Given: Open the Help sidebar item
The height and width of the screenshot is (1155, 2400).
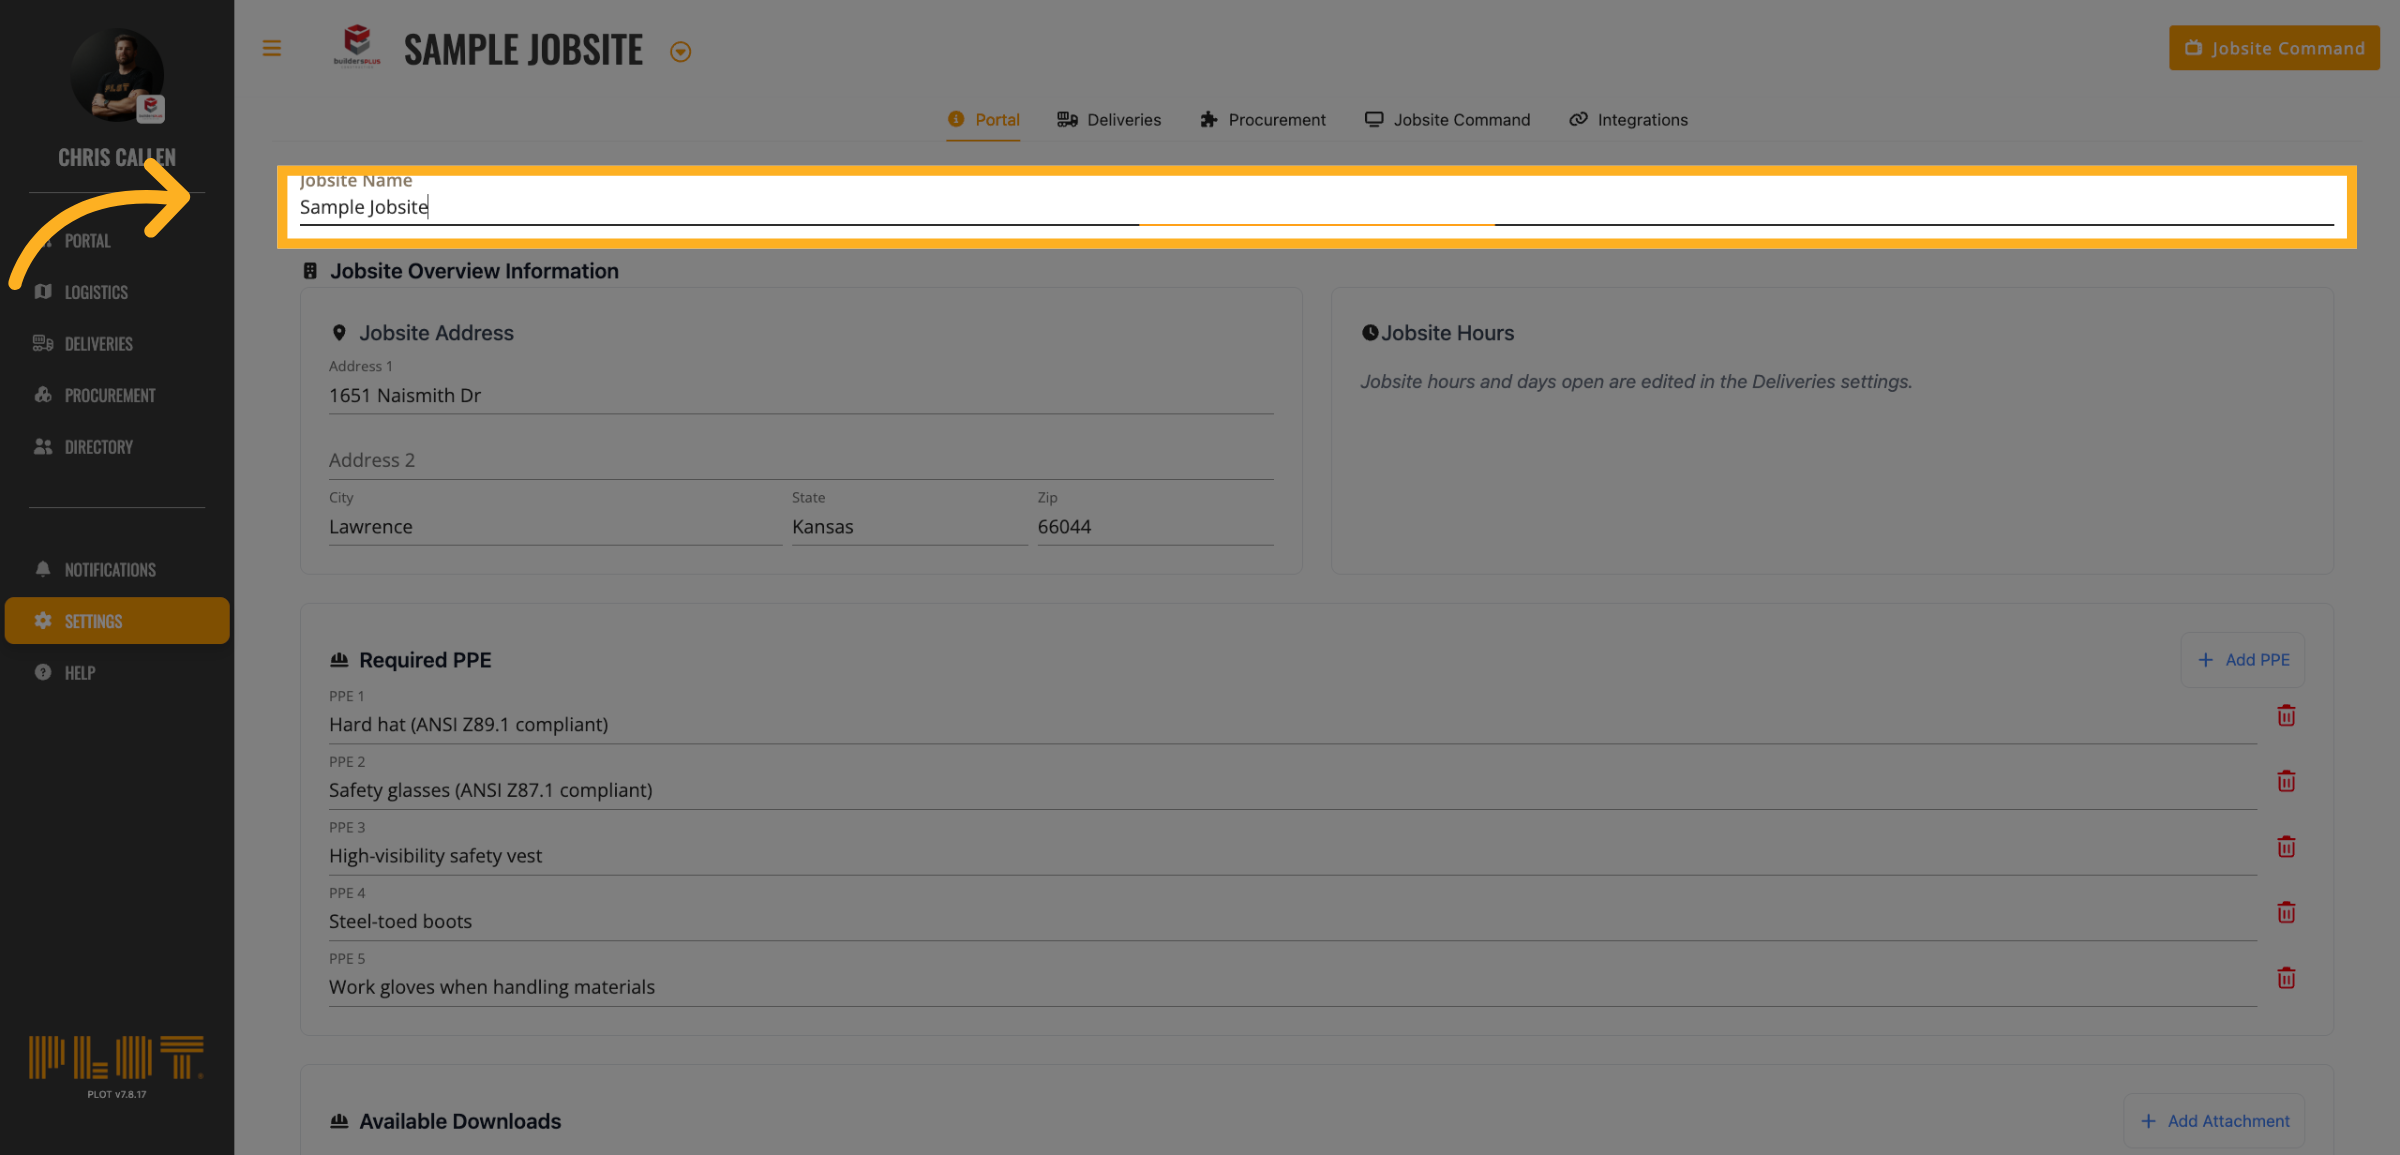Looking at the screenshot, I should pyautogui.click(x=80, y=673).
